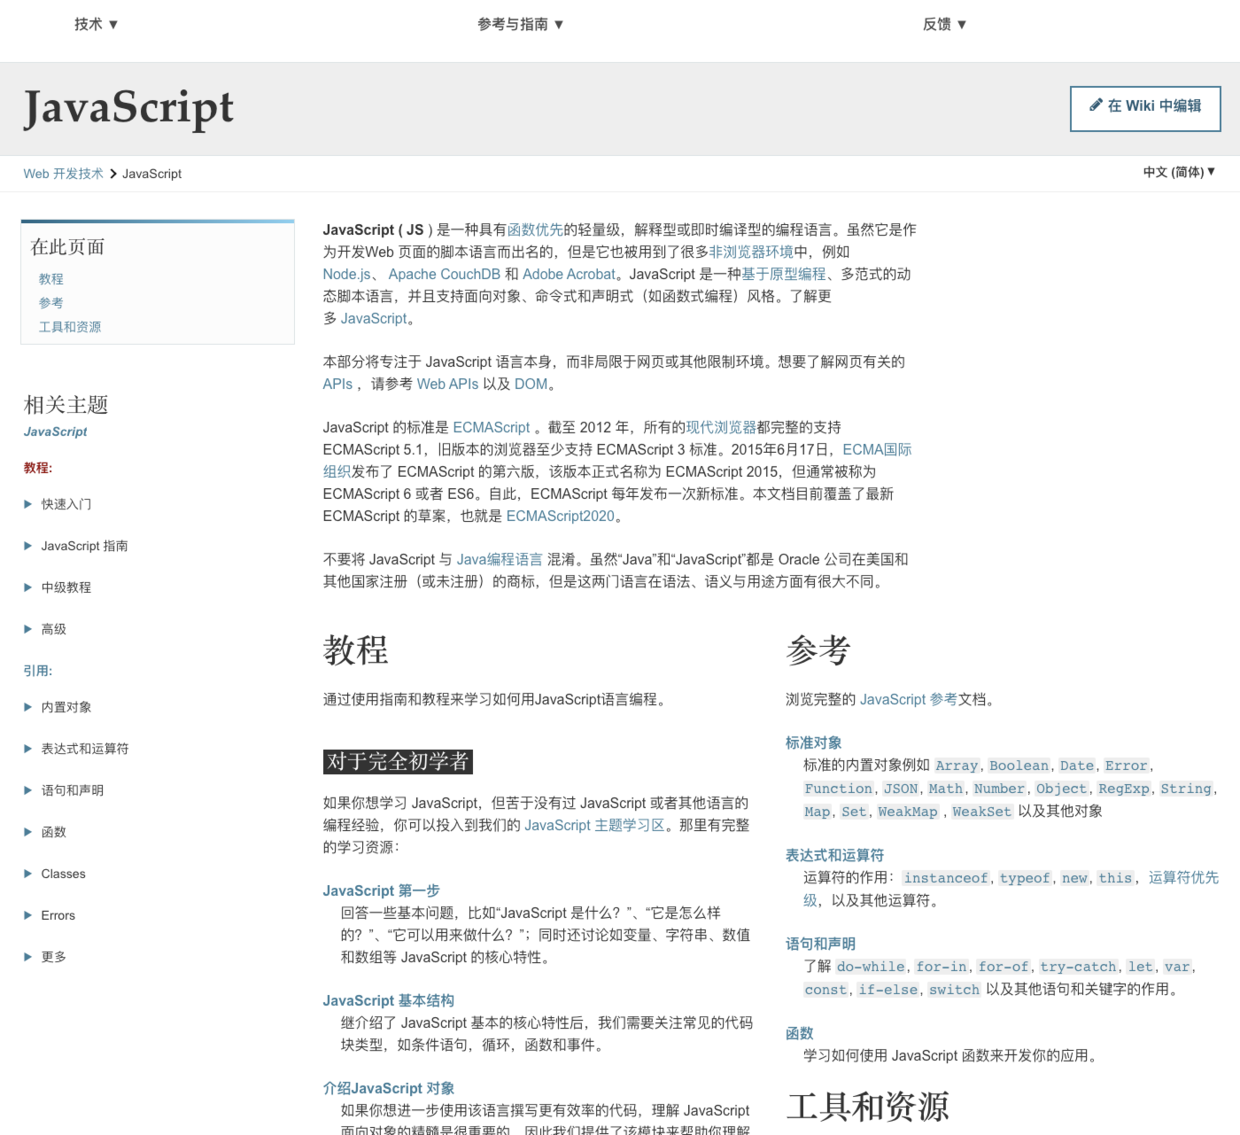The width and height of the screenshot is (1240, 1135).
Task: Open the Node.js link
Action: 344,273
